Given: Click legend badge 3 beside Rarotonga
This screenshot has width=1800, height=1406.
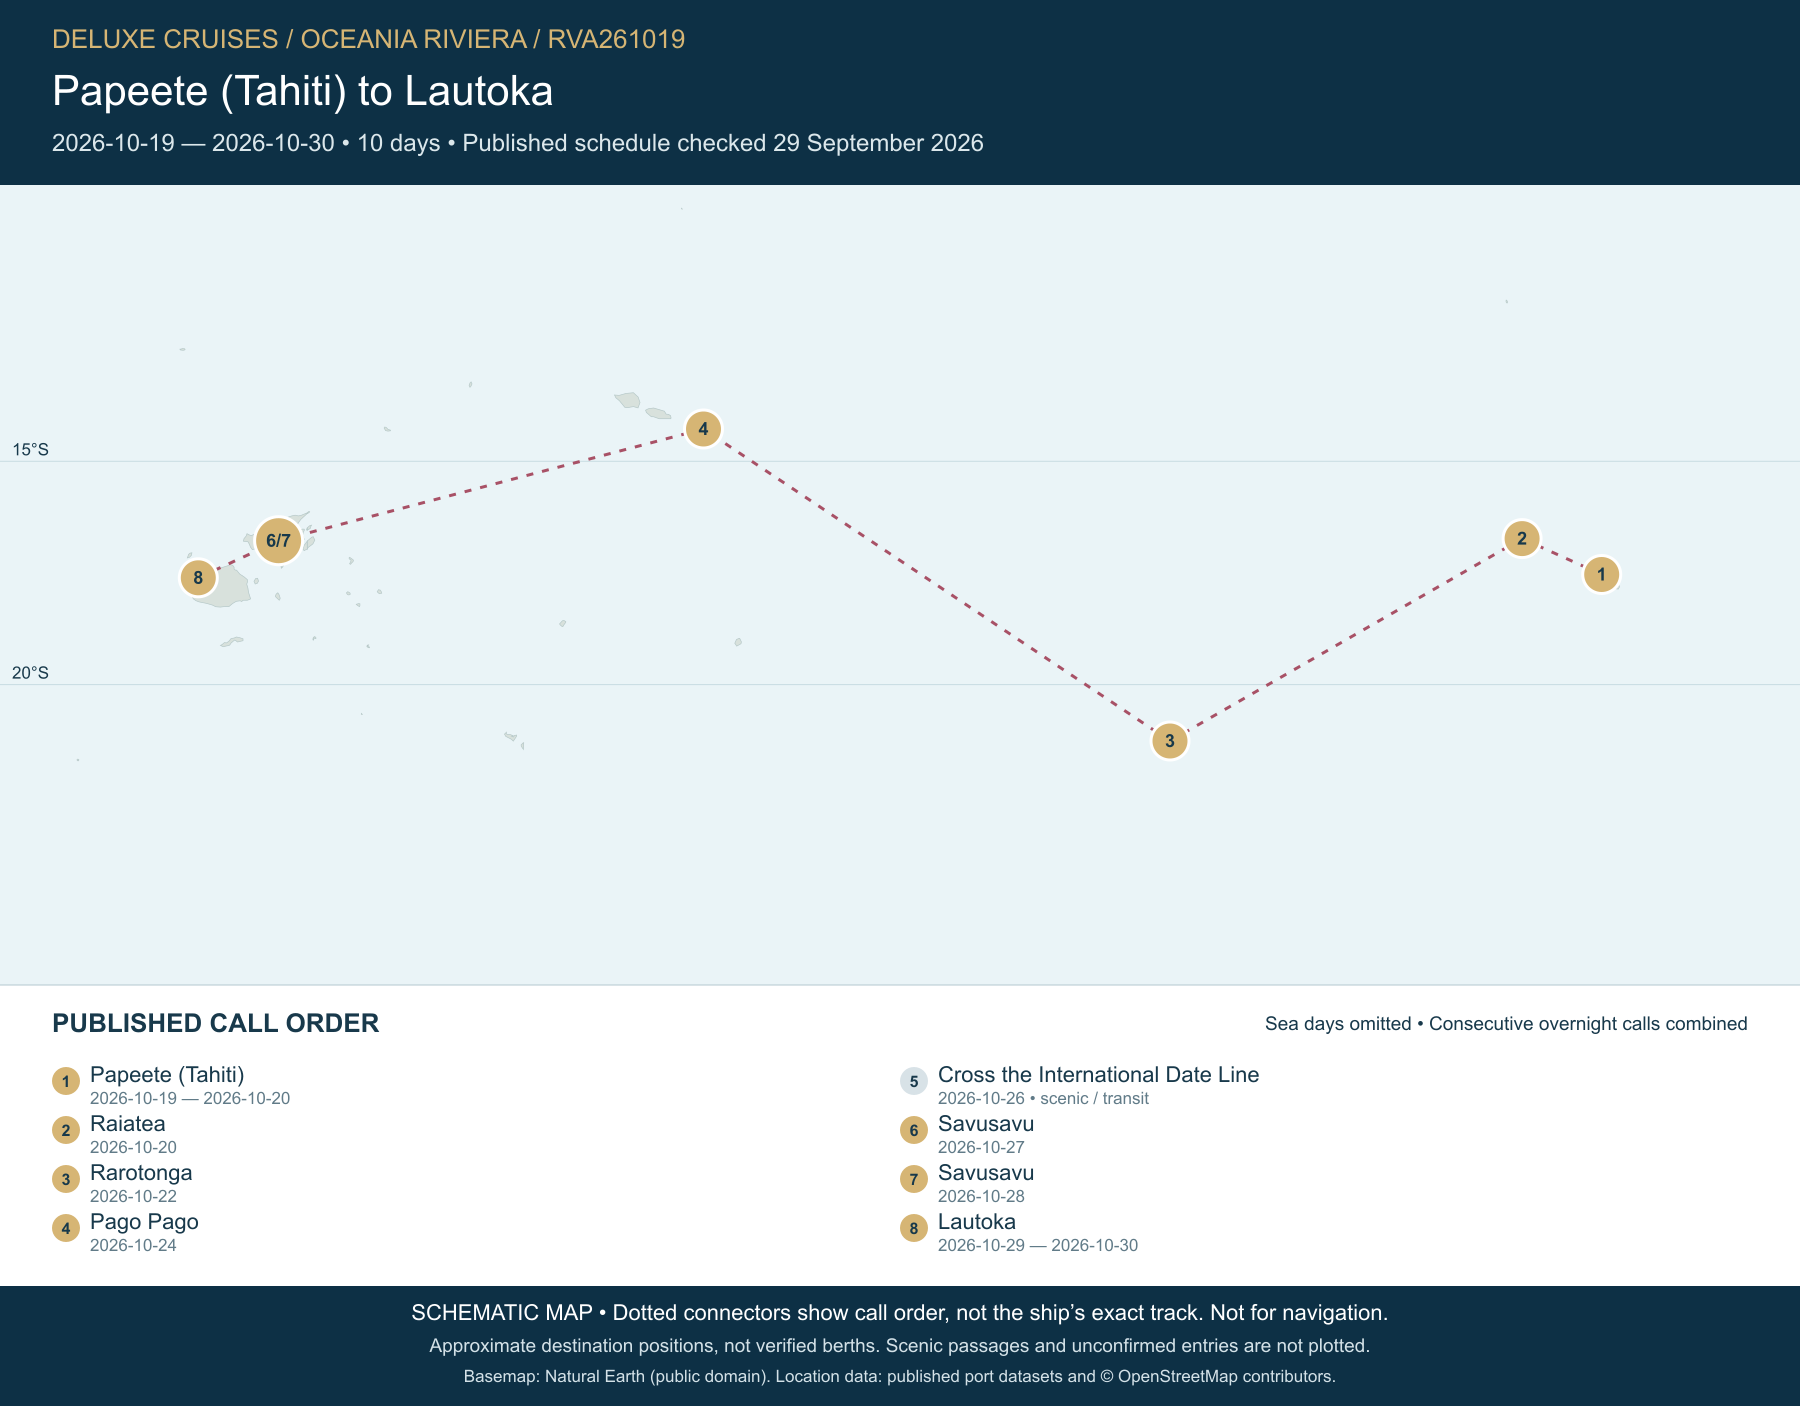Looking at the screenshot, I should point(65,1179).
